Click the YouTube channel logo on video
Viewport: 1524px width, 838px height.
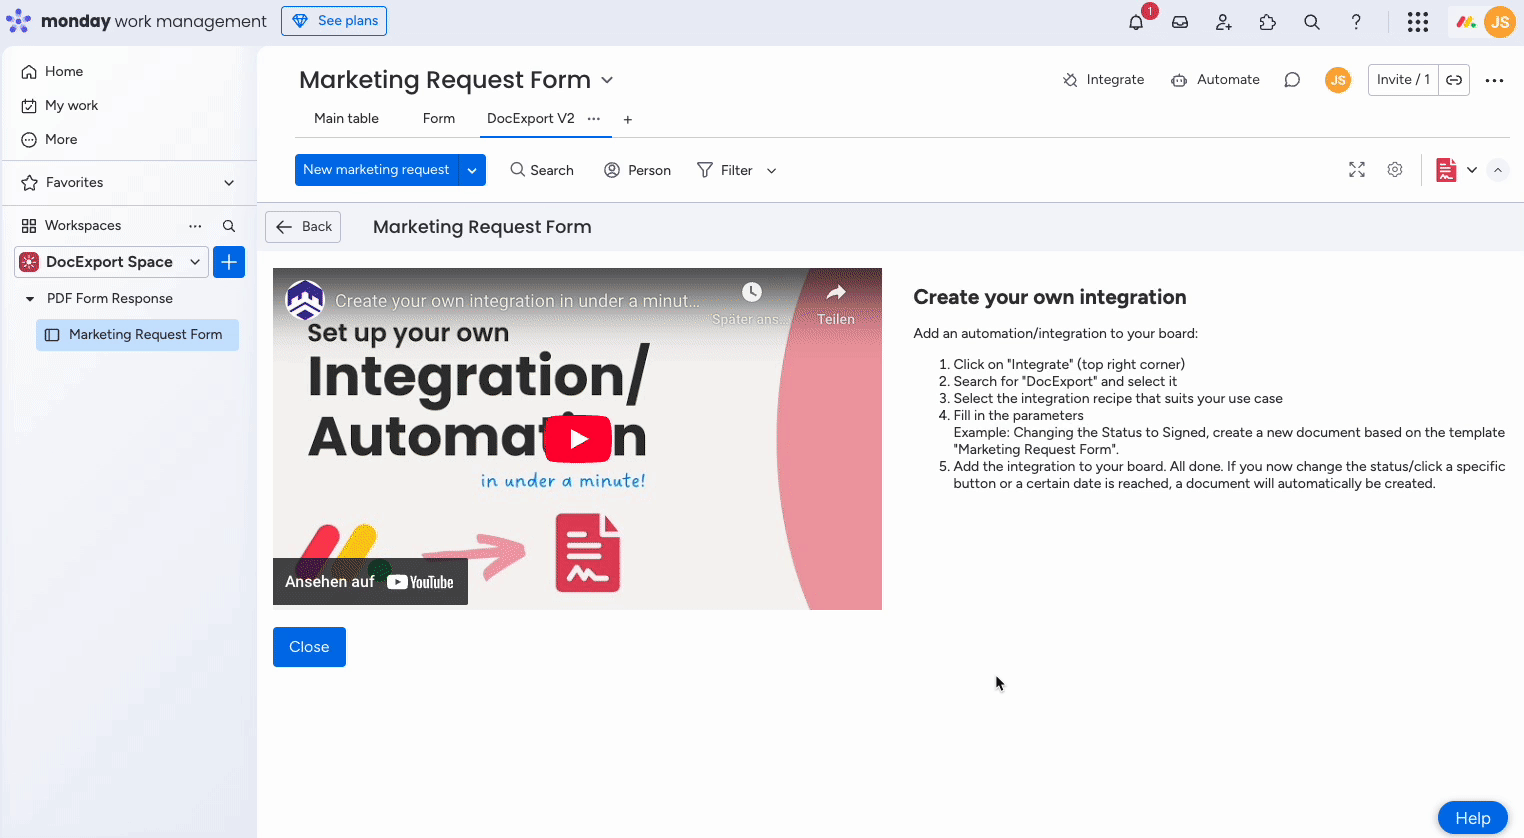pos(305,300)
